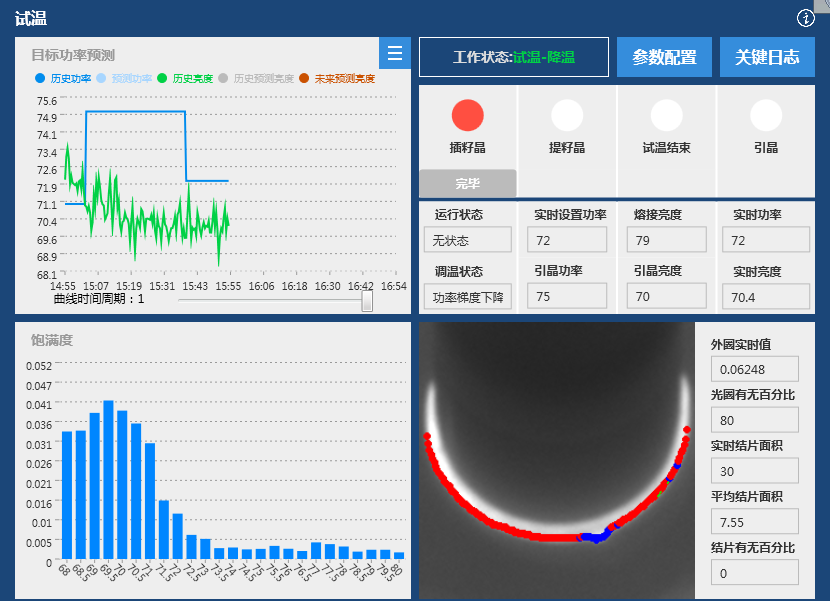Click the info icon at top right

click(806, 18)
